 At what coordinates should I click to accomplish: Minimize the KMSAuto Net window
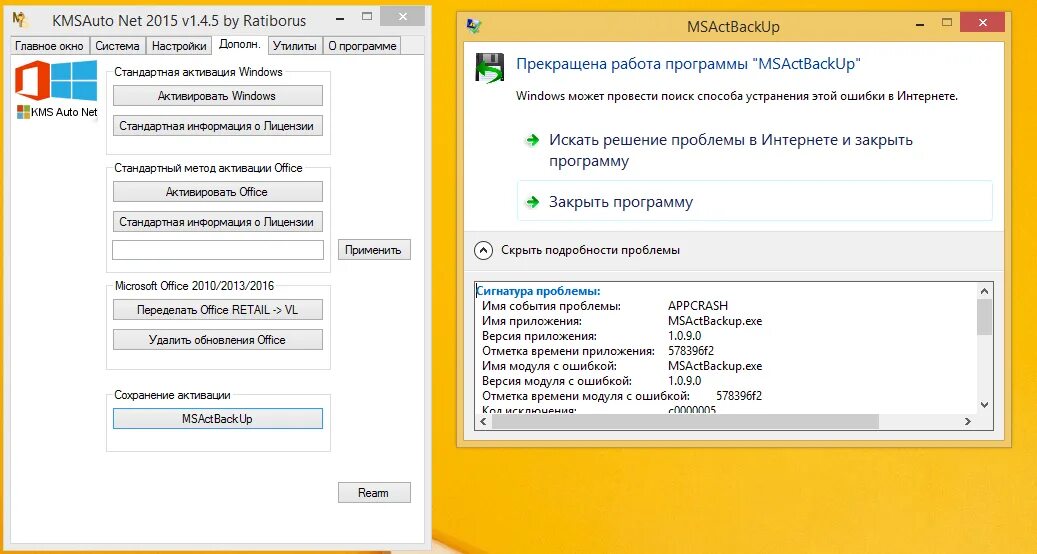point(339,20)
